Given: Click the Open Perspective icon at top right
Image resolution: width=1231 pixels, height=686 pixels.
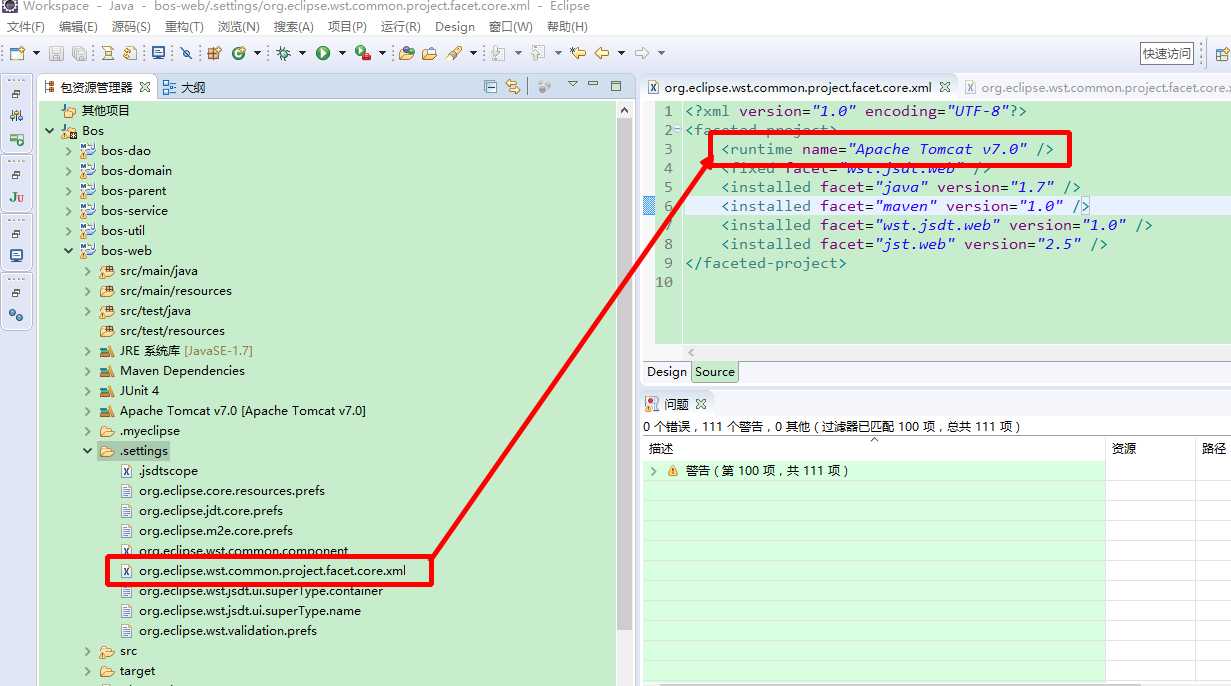Looking at the screenshot, I should (x=1222, y=54).
